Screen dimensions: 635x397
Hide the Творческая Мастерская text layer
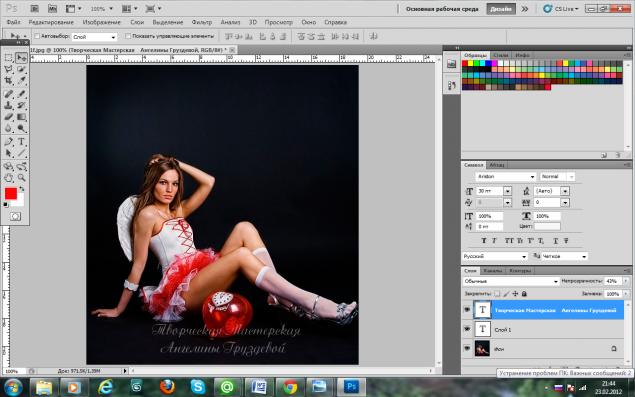(467, 309)
